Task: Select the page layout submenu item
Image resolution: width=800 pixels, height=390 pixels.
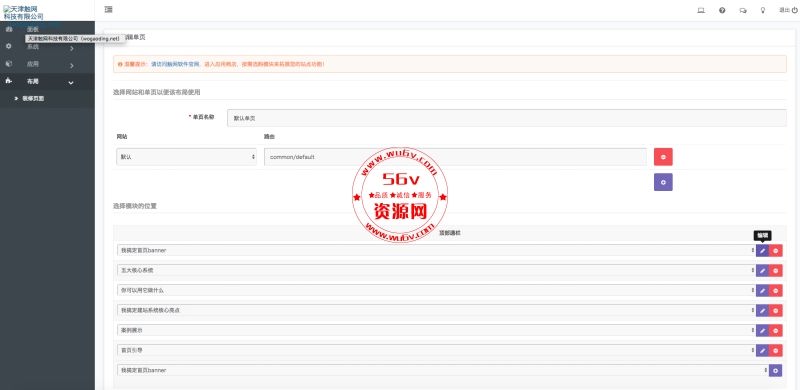Action: [33, 99]
